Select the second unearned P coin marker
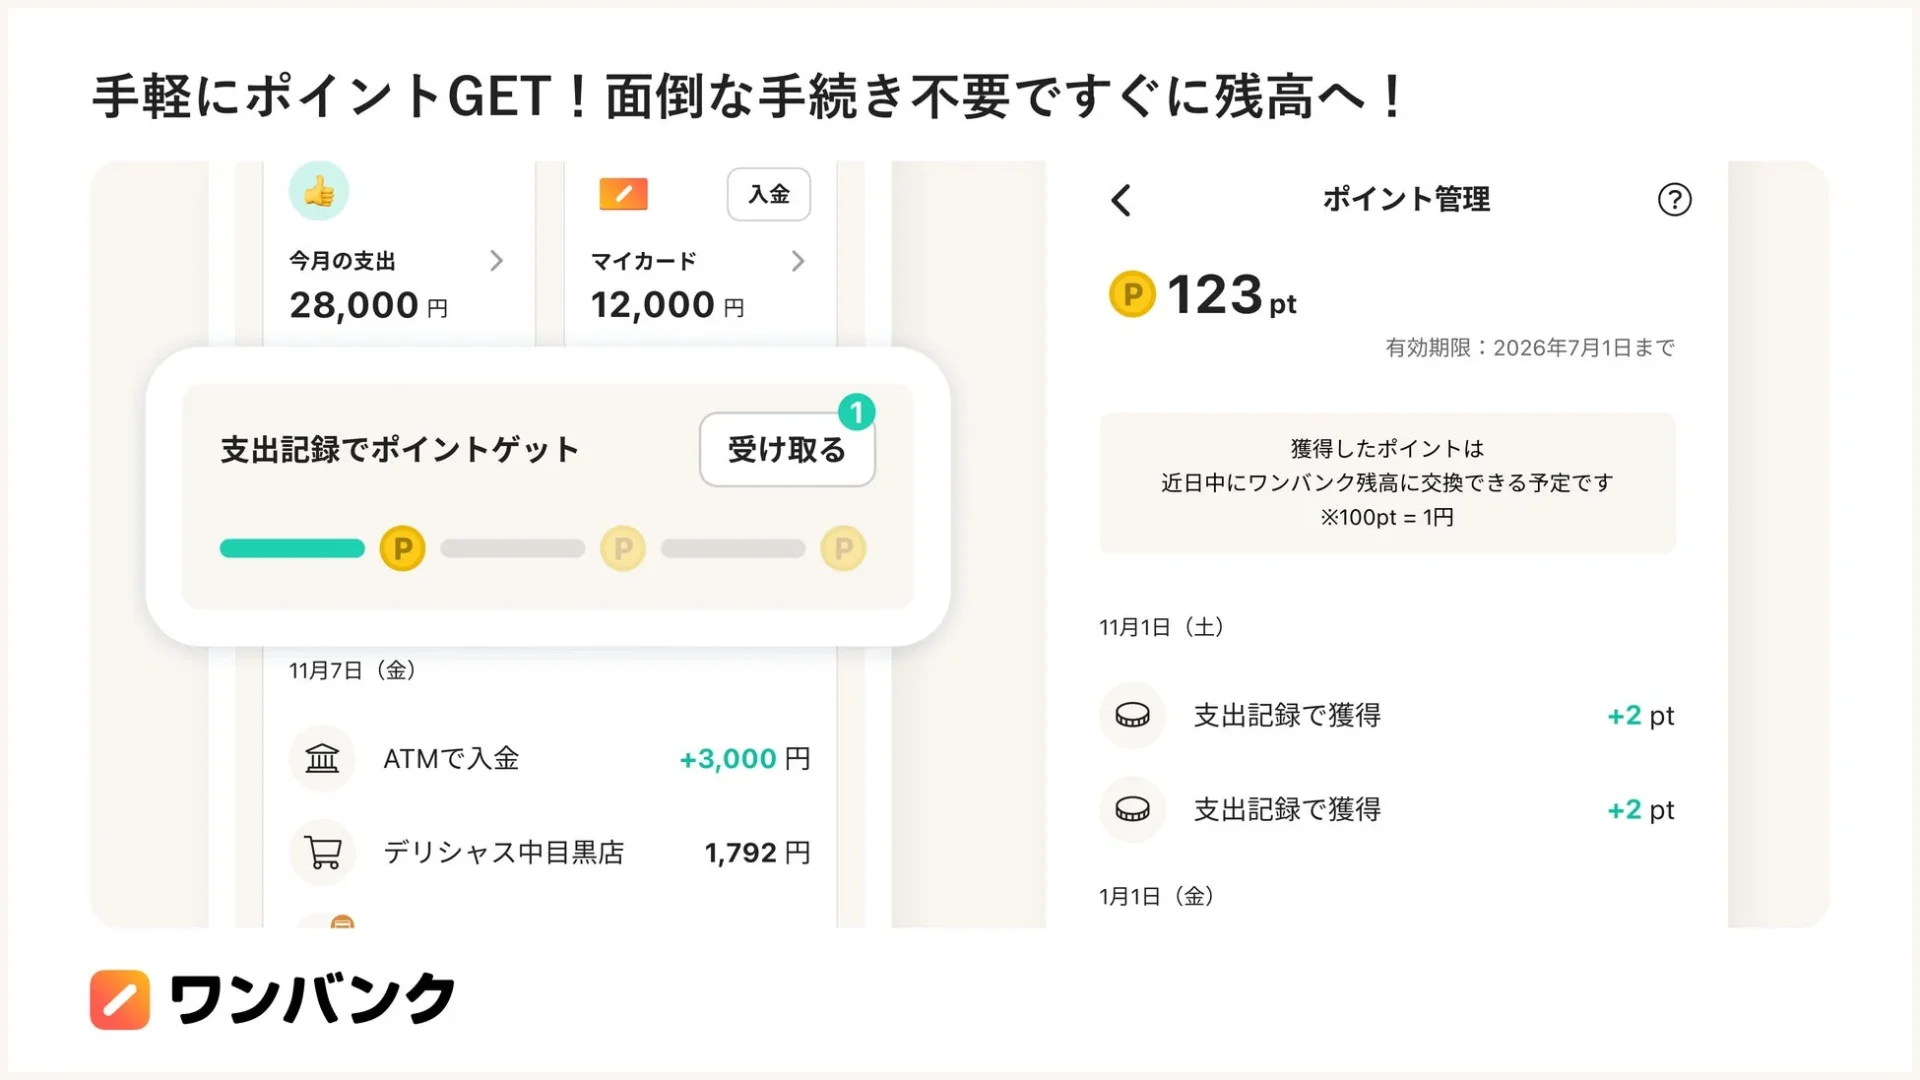The height and width of the screenshot is (1080, 1920). (622, 548)
